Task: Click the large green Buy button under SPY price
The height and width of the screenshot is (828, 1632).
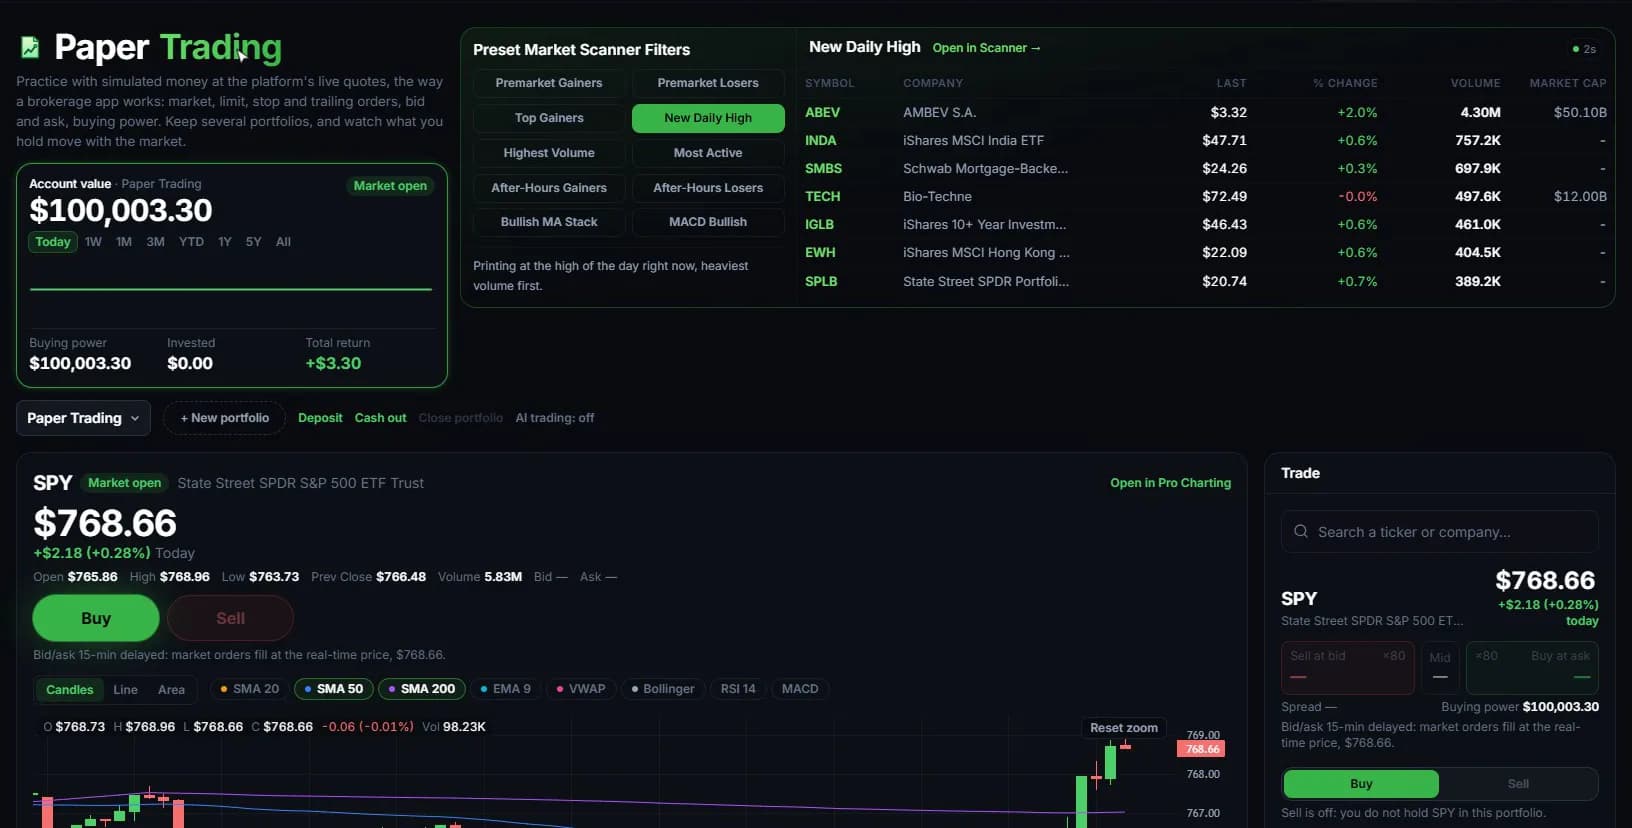Action: (x=96, y=618)
